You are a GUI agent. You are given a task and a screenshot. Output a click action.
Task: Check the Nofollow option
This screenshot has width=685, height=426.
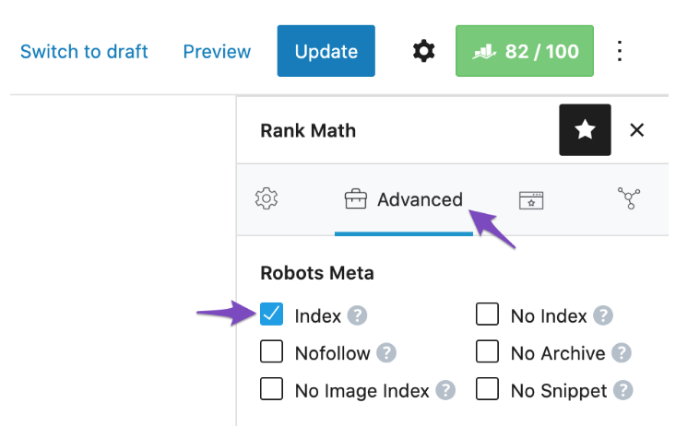[x=271, y=352]
